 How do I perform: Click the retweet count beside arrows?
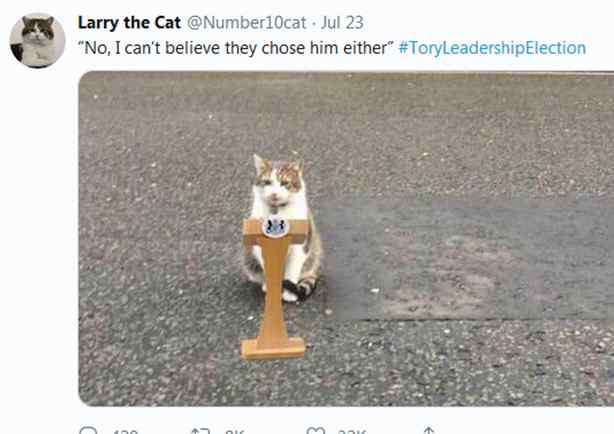pyautogui.click(x=234, y=432)
